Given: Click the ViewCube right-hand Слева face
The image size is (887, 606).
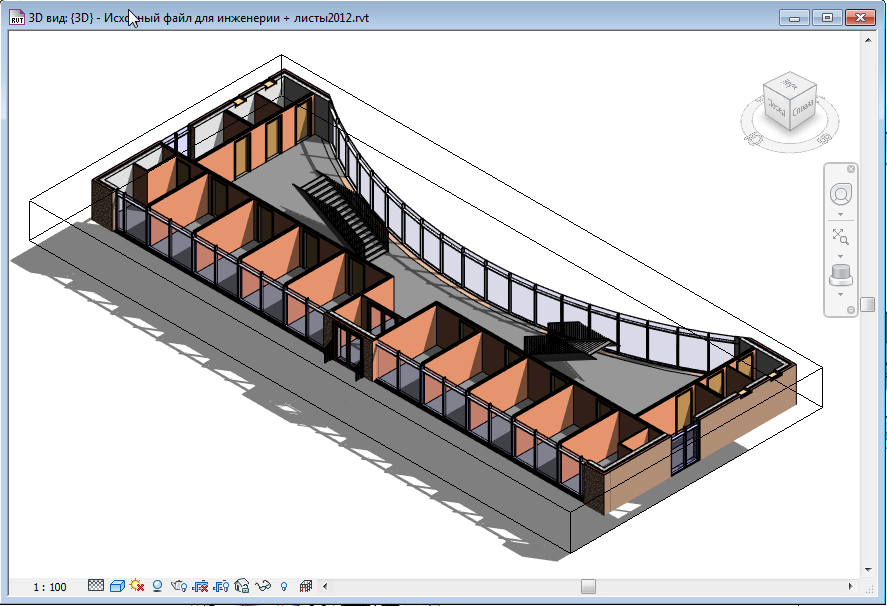Looking at the screenshot, I should tap(803, 108).
